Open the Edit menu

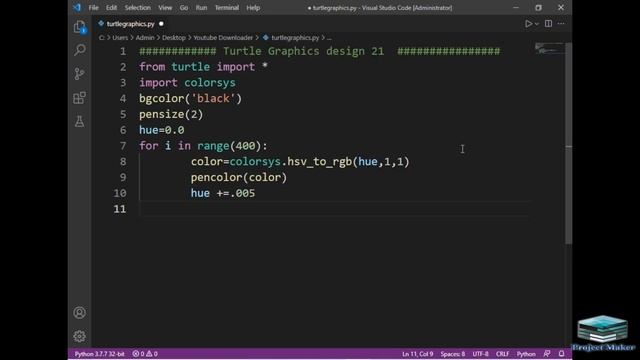coord(111,8)
